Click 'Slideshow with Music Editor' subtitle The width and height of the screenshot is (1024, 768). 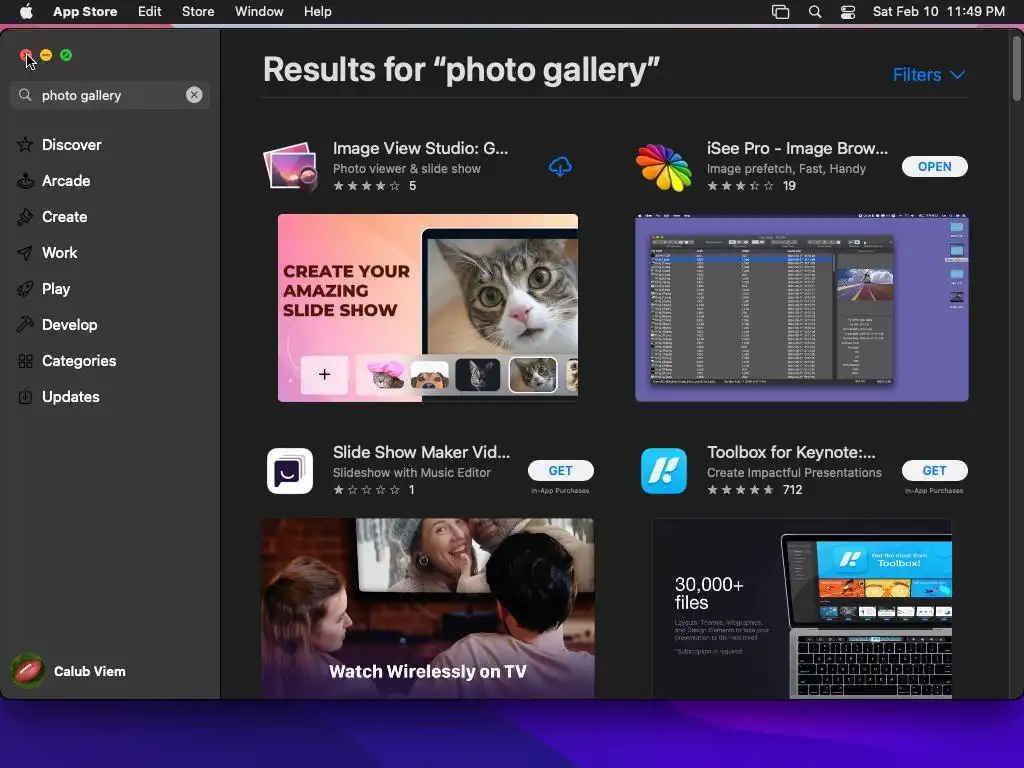pyautogui.click(x=412, y=472)
